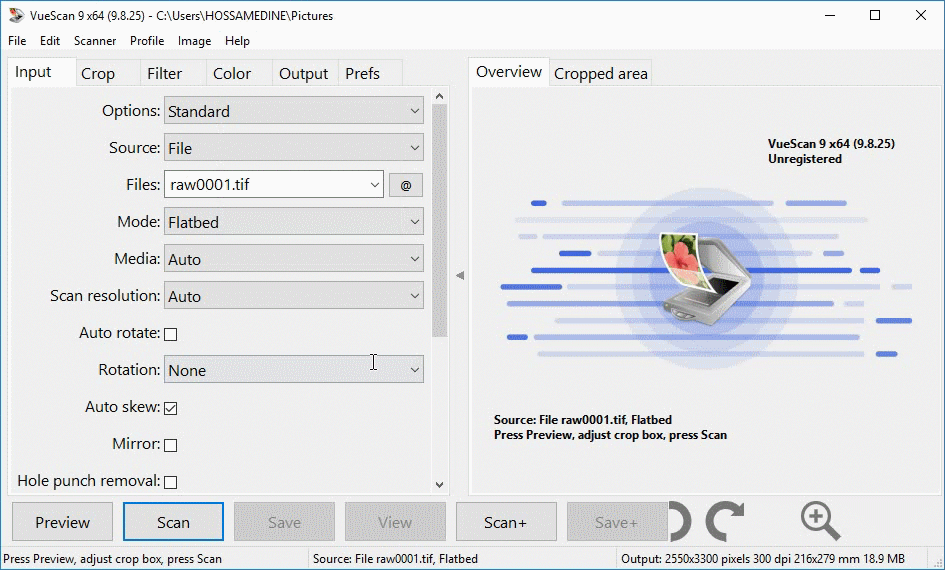Open the Image menu
Image resolution: width=945 pixels, height=570 pixels.
(x=194, y=41)
